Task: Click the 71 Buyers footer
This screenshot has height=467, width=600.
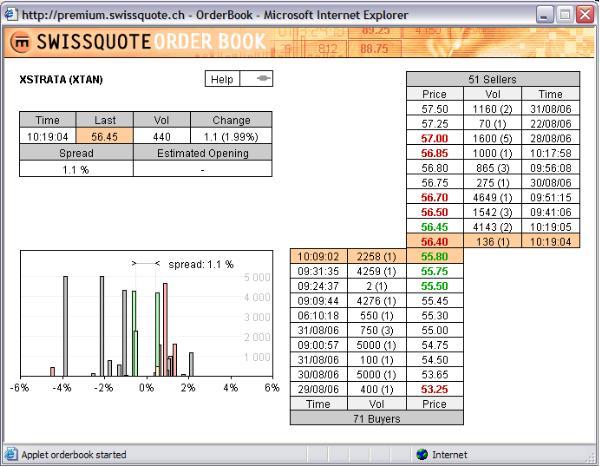Action: [x=377, y=418]
